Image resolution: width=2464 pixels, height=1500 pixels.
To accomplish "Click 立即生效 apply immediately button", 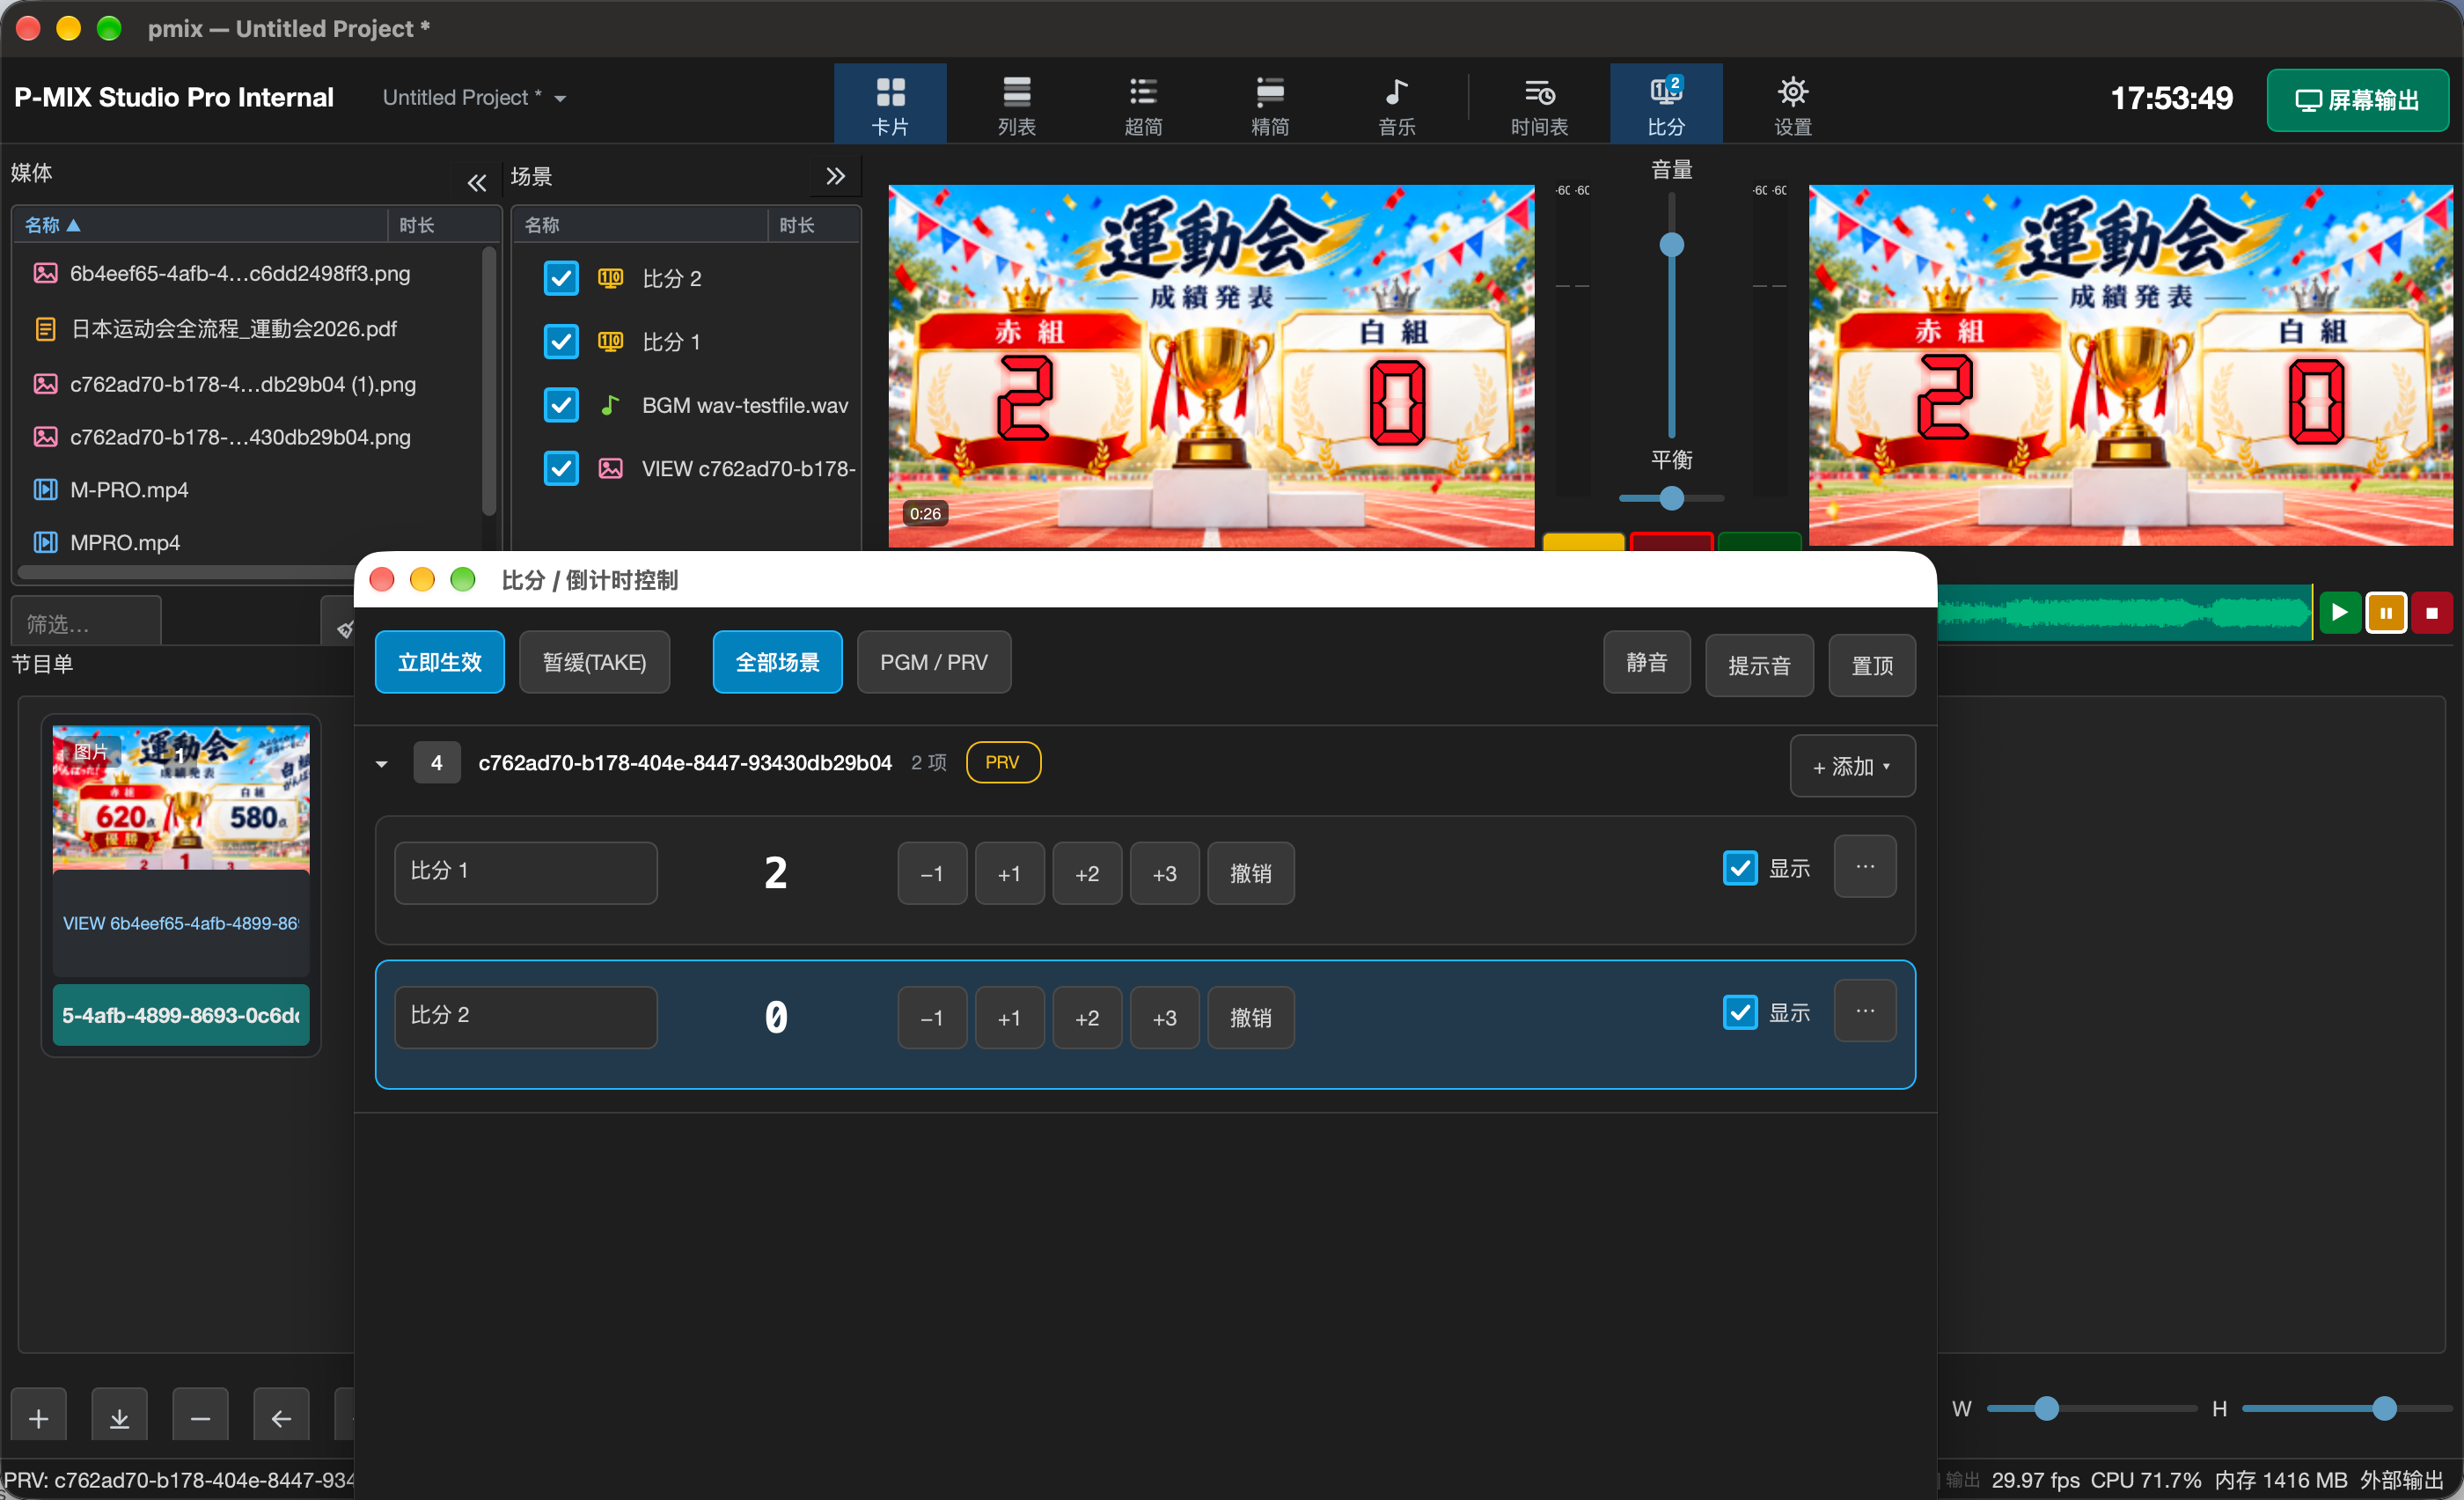I will pos(440,662).
